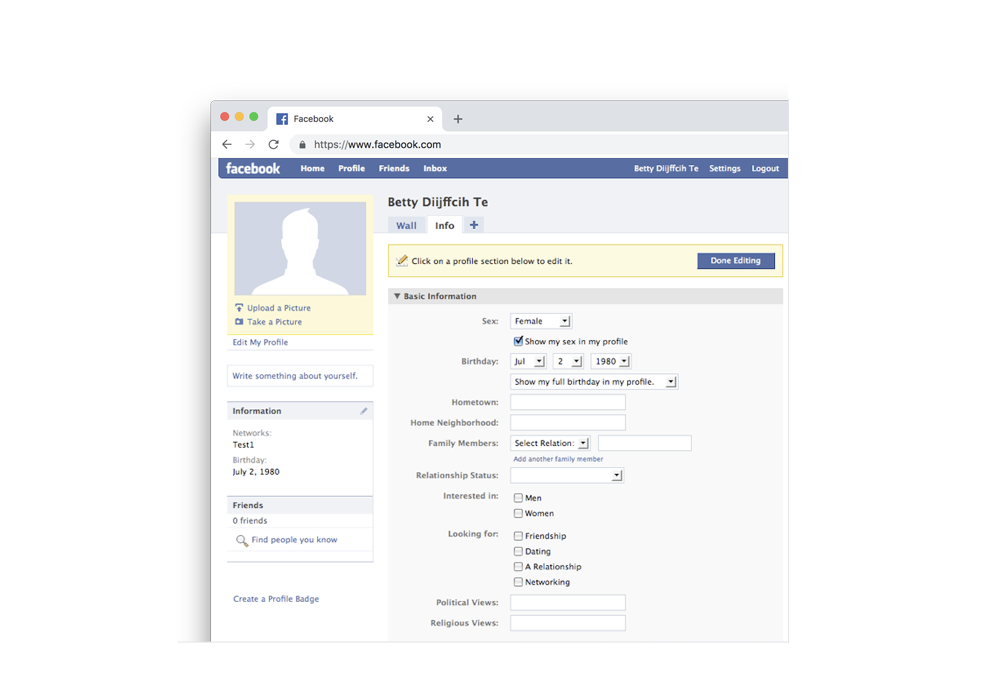Screen dimensions: 1000x700
Task: Click the Hometown input field
Action: 568,402
